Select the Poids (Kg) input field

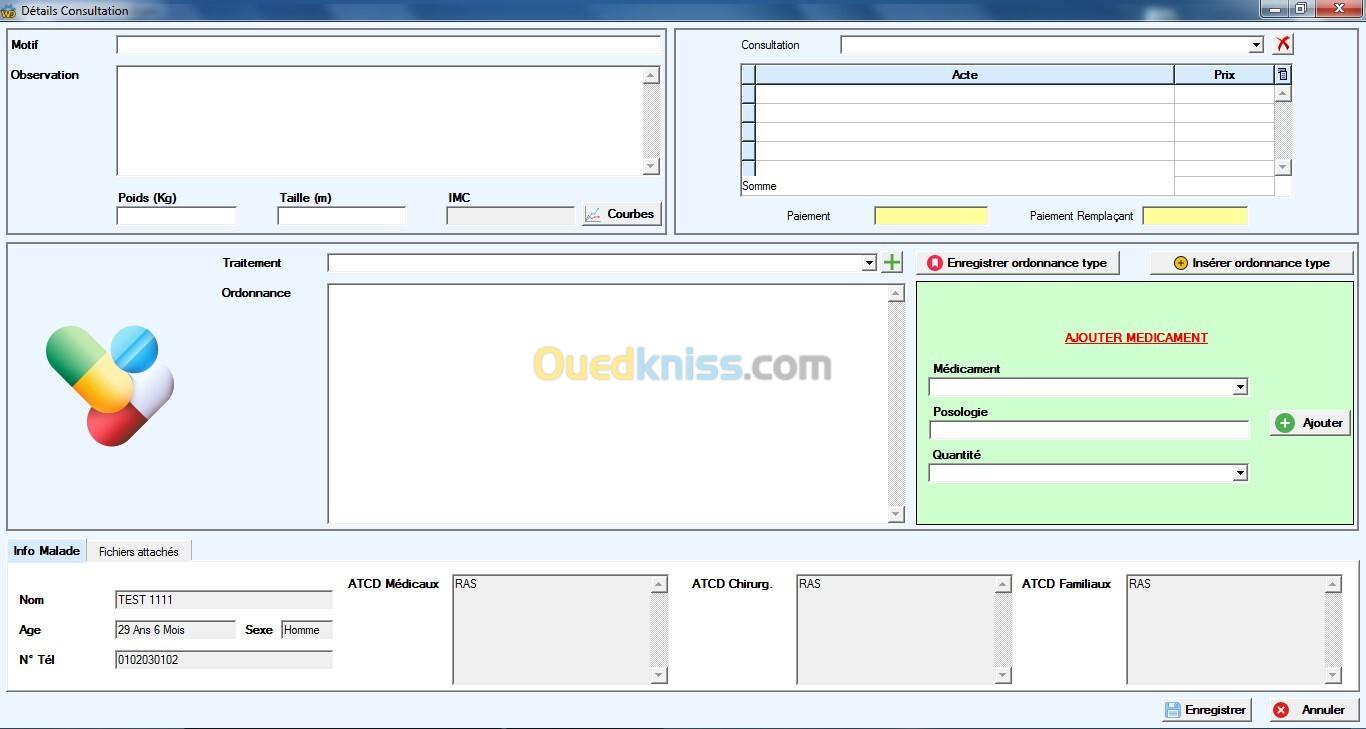click(177, 216)
